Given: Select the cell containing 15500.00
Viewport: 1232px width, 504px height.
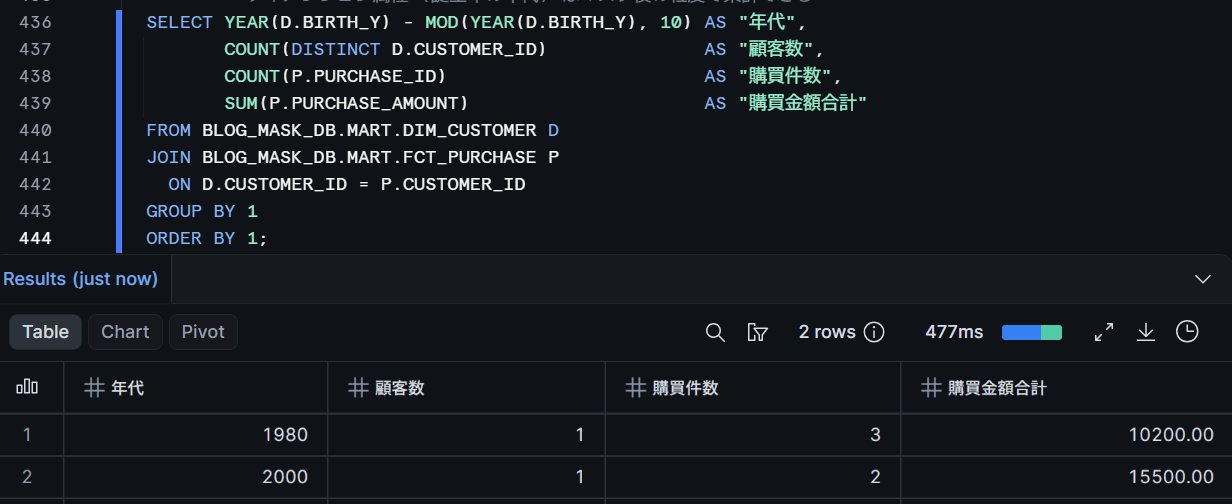Looking at the screenshot, I should click(x=1066, y=477).
